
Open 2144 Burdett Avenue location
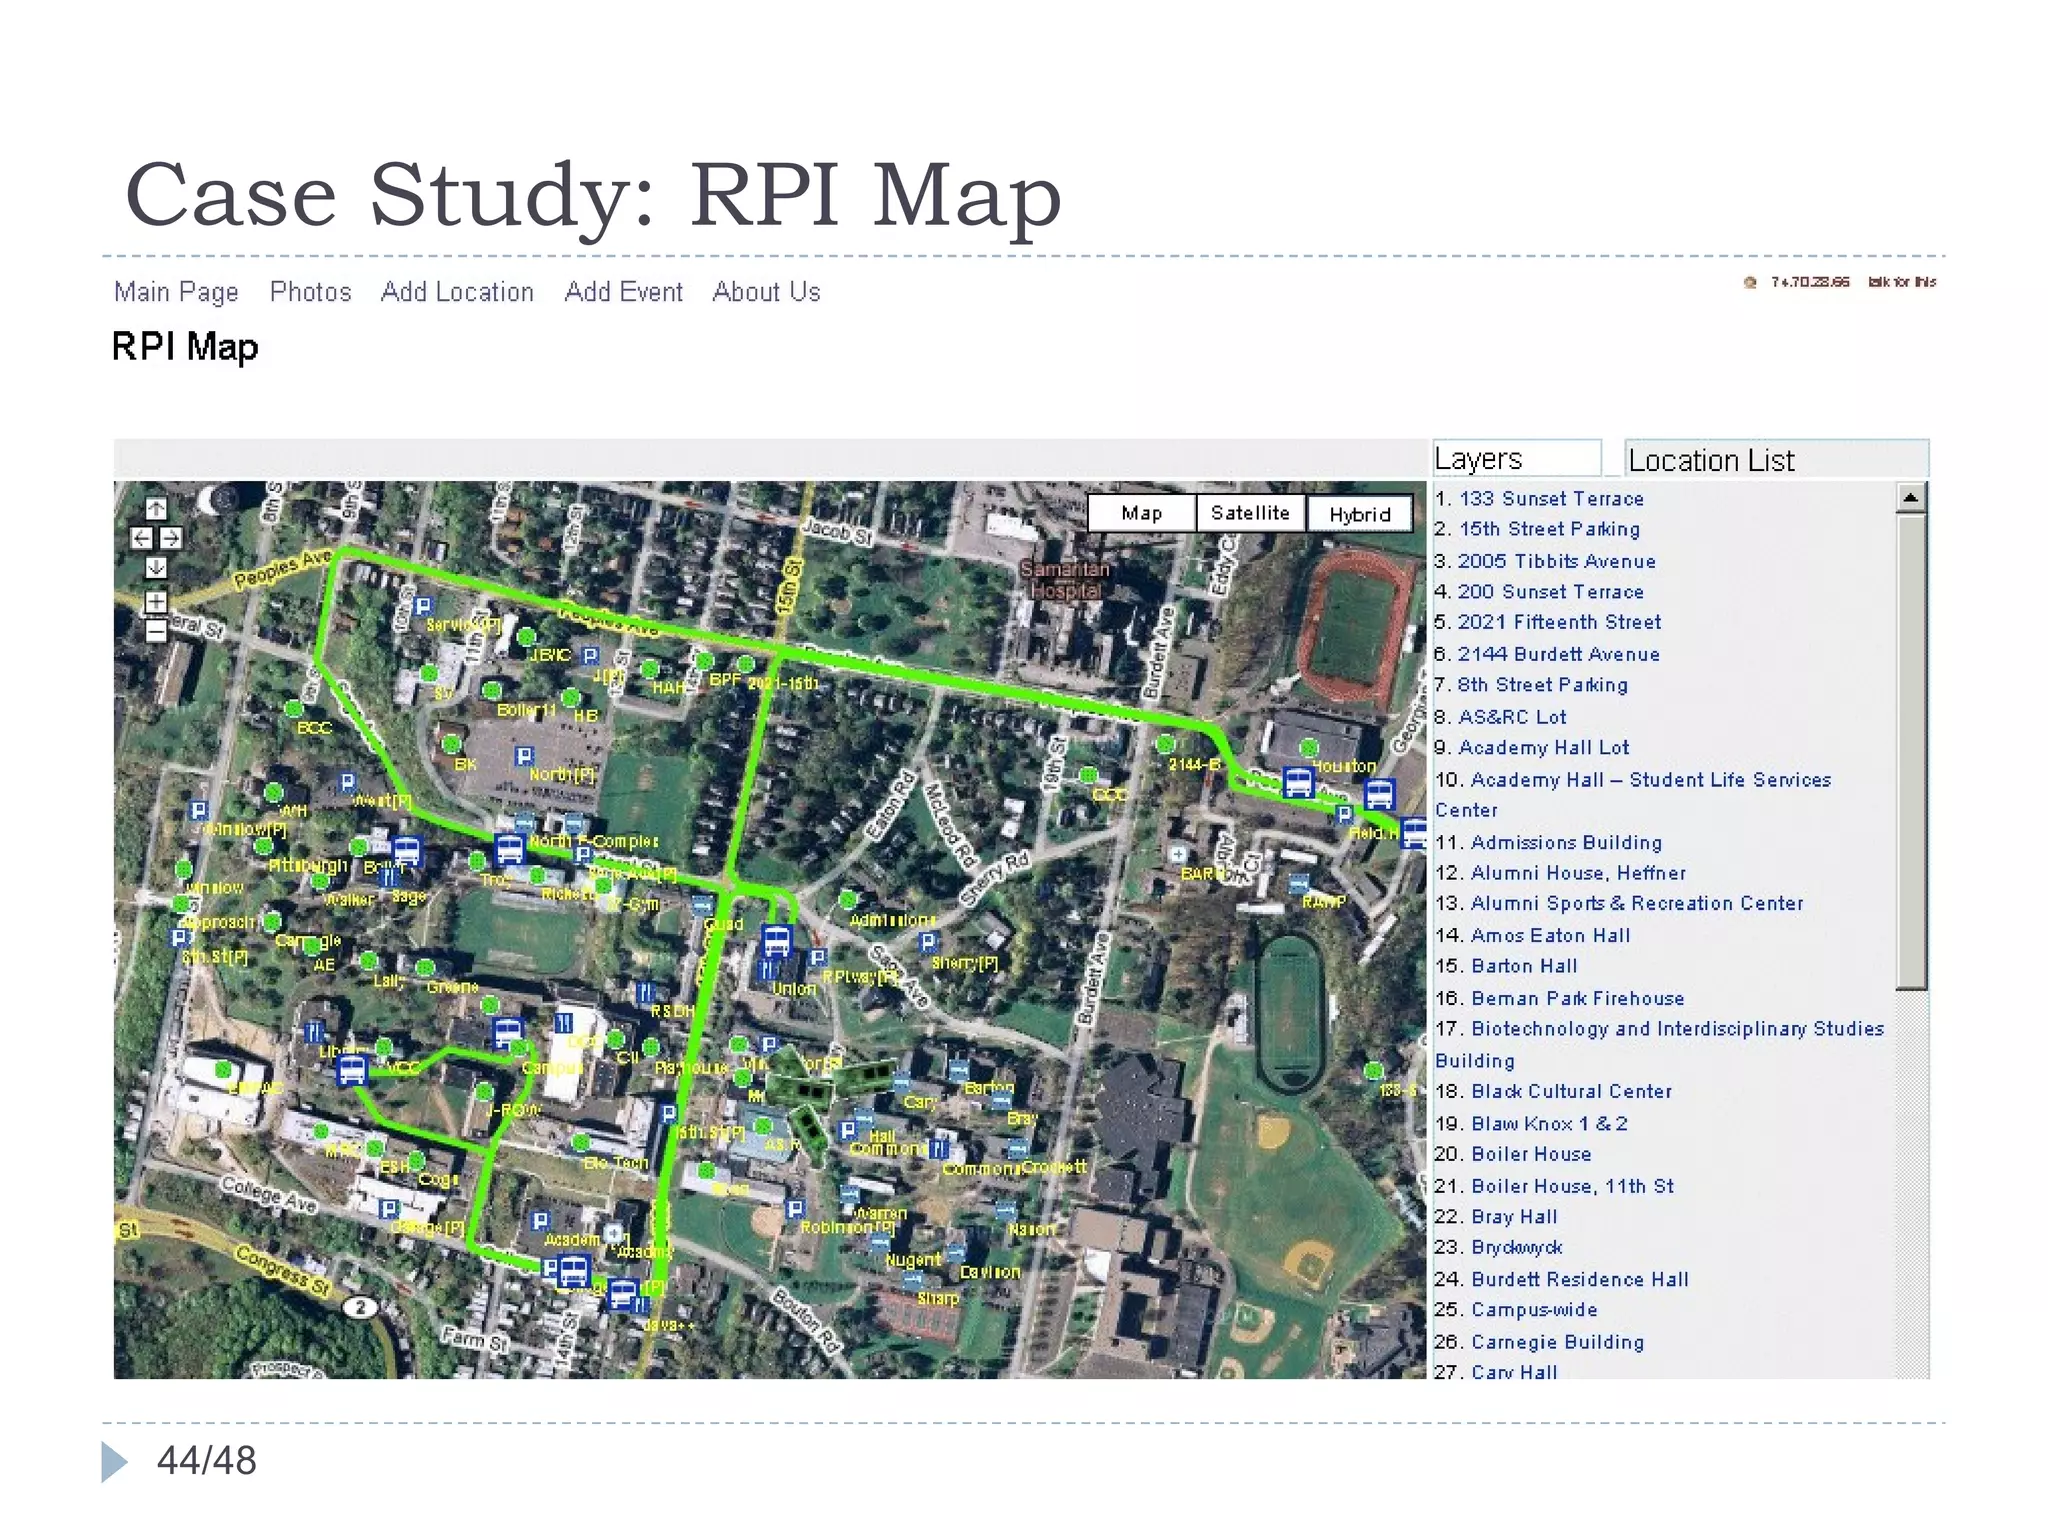coord(1558,654)
